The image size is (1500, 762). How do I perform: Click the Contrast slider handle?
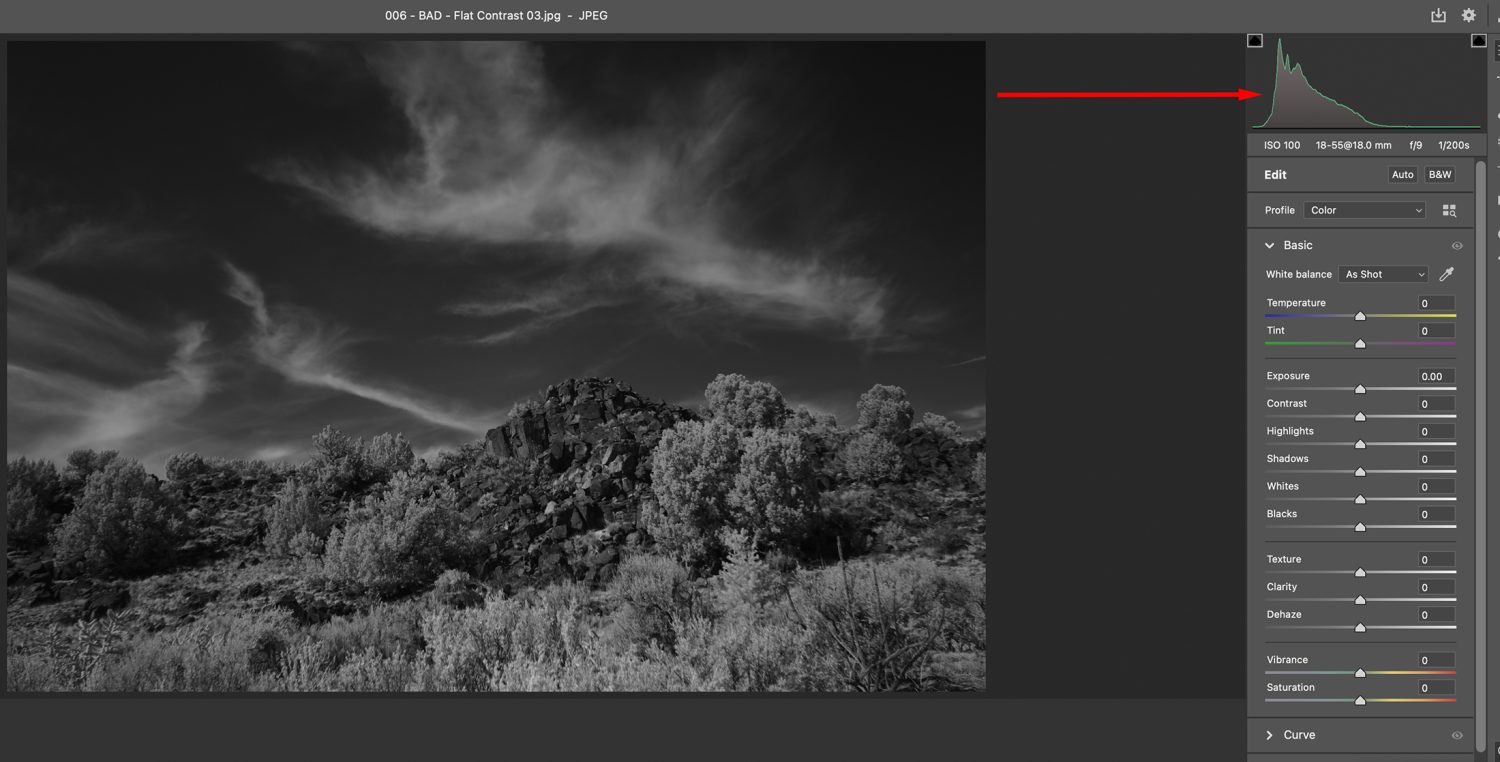[1360, 417]
